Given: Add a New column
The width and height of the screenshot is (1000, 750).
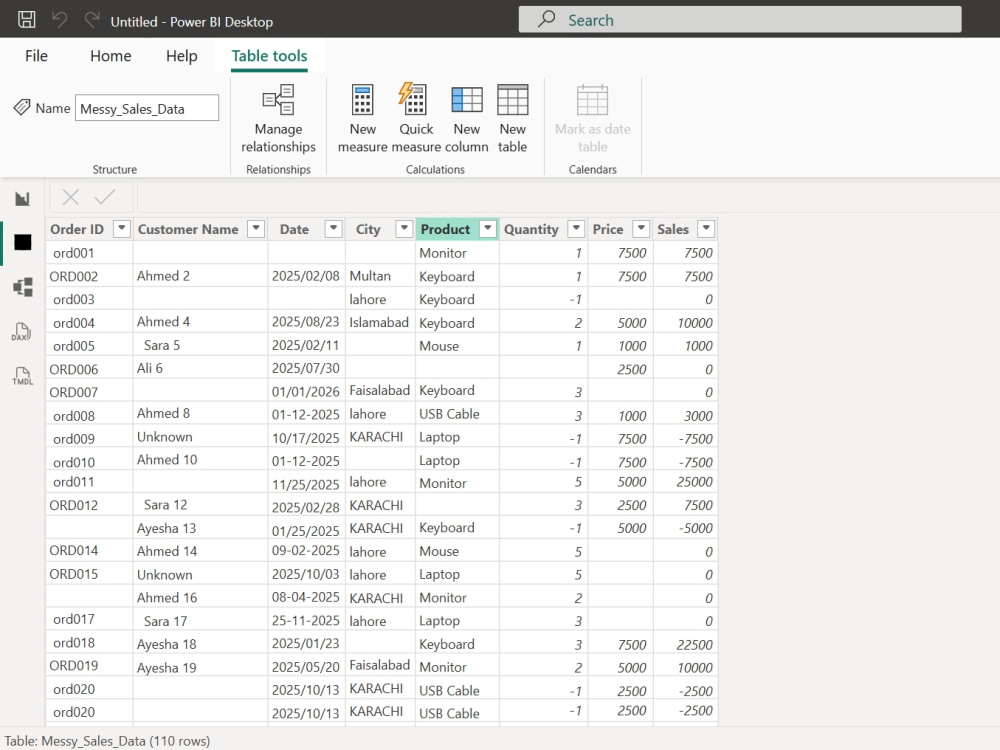Looking at the screenshot, I should [x=467, y=119].
